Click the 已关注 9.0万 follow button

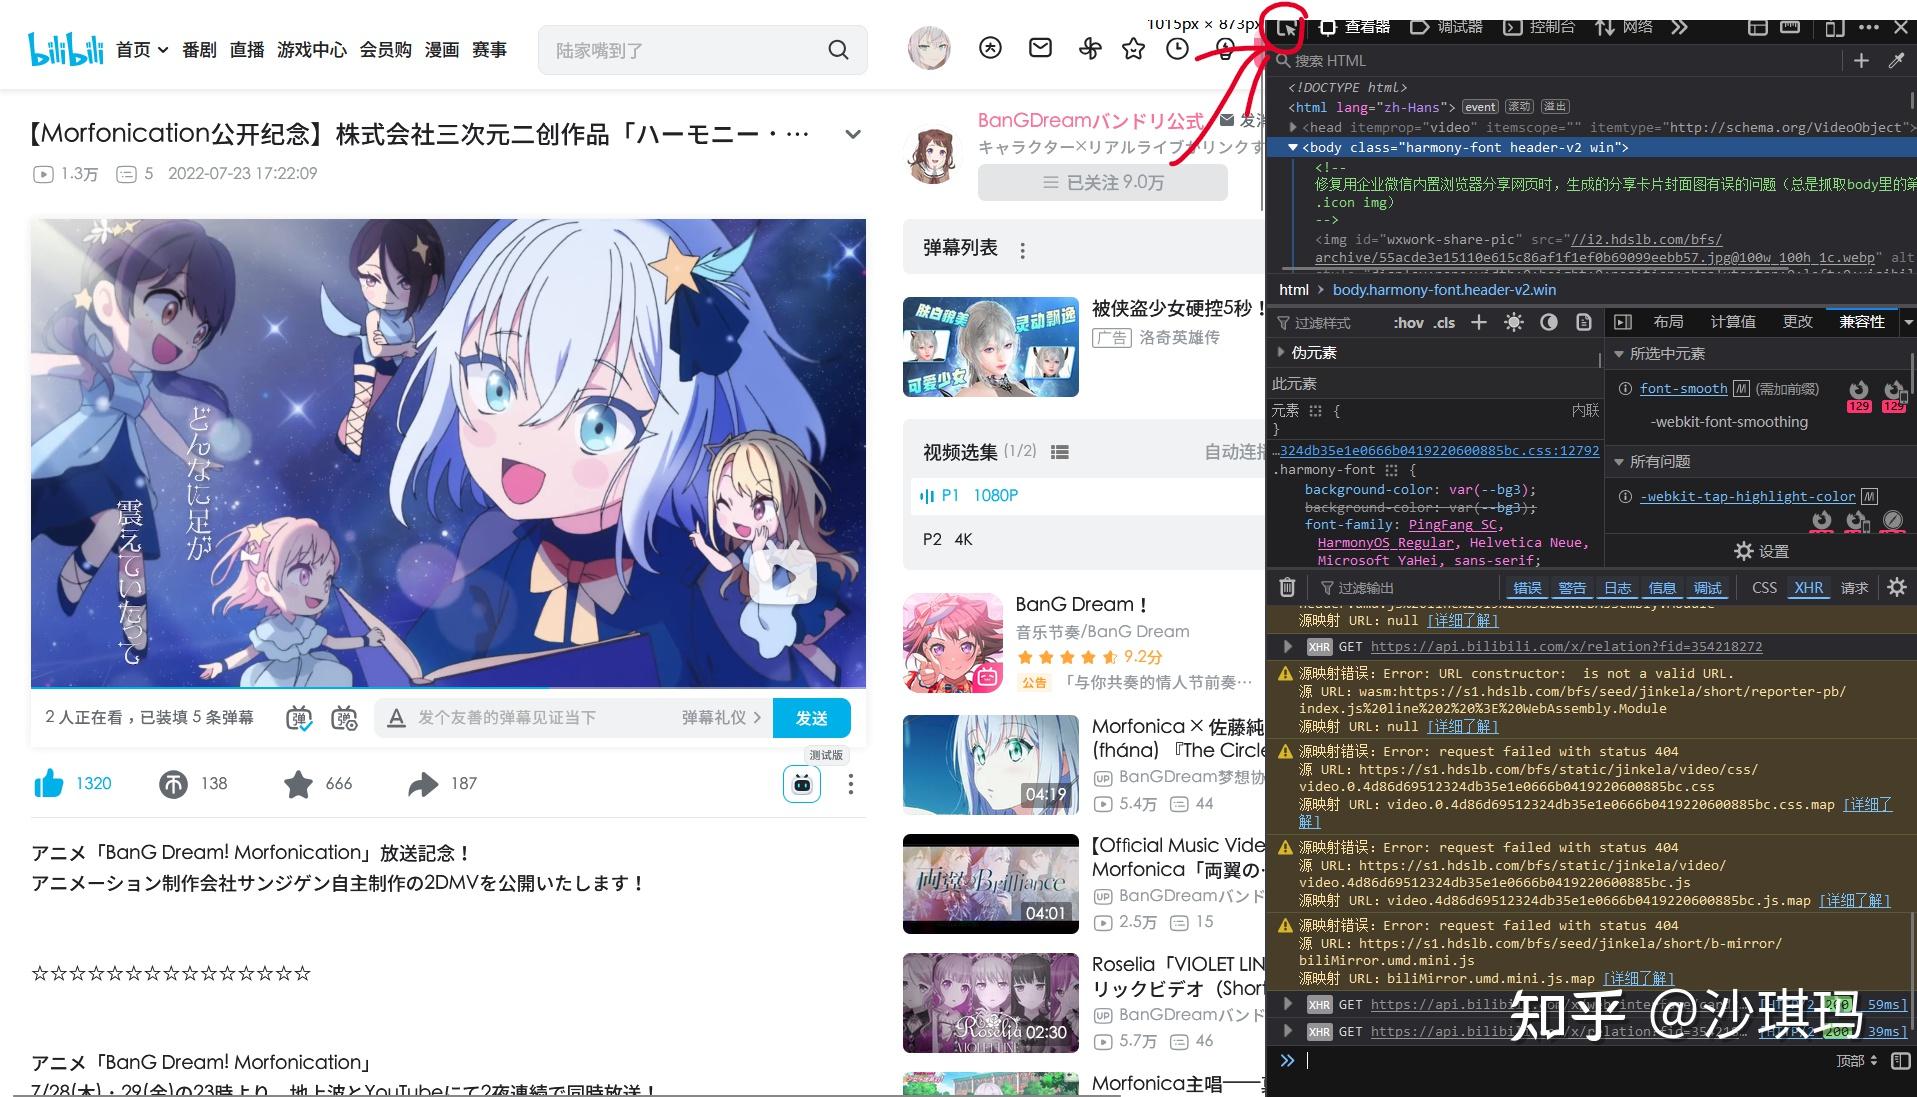point(1102,183)
